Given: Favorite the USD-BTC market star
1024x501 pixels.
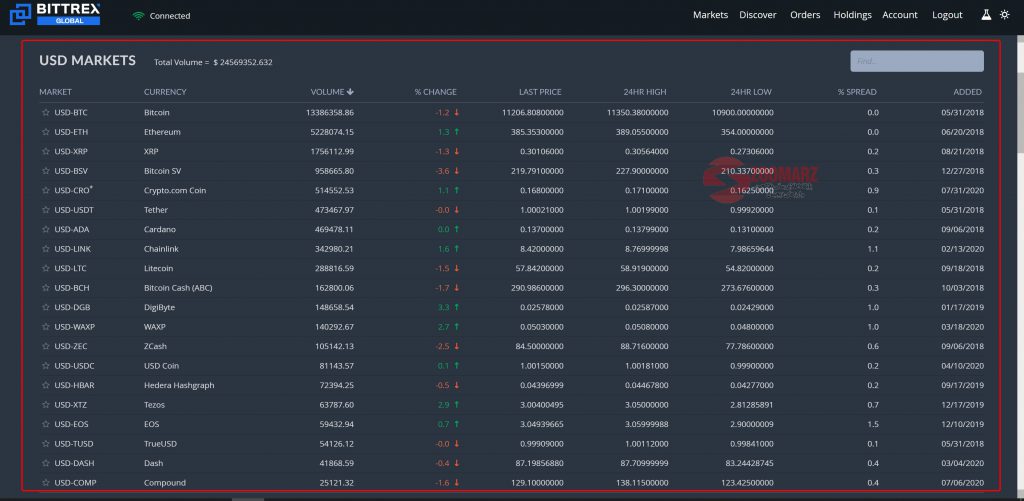Looking at the screenshot, I should coord(46,112).
